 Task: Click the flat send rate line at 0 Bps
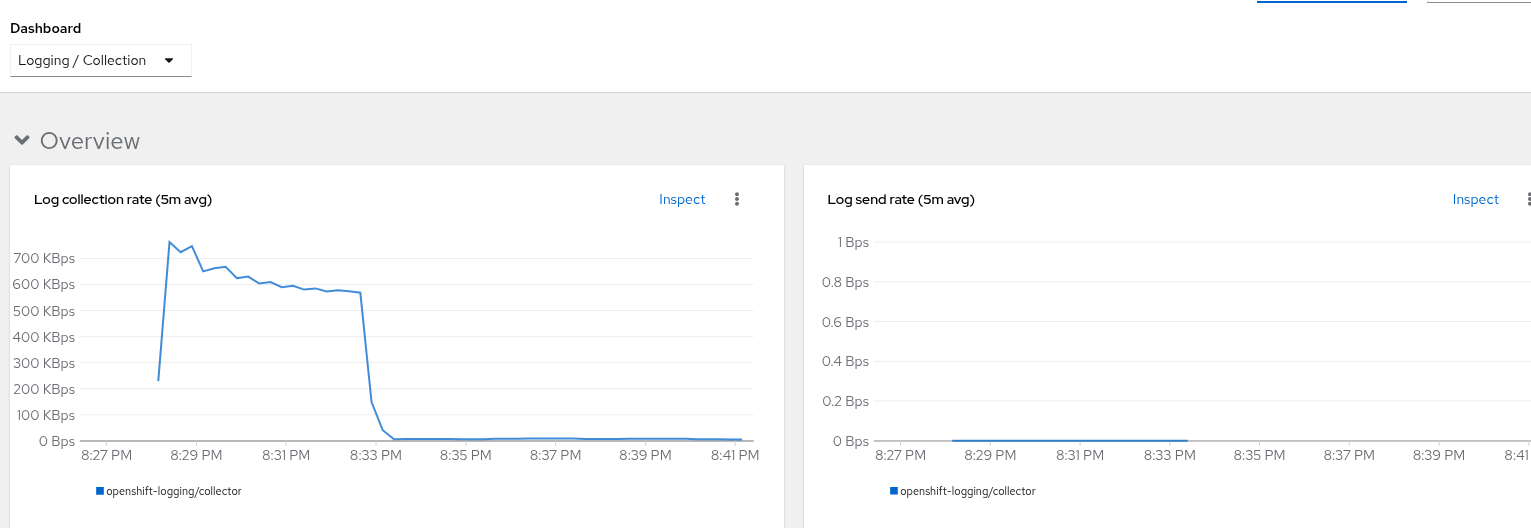tap(1070, 440)
